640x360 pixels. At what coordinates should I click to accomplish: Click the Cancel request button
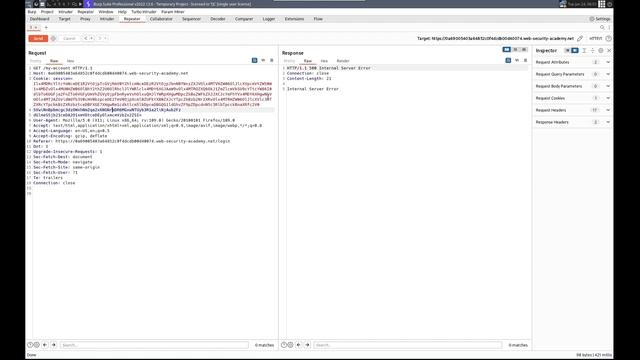[x=69, y=38]
